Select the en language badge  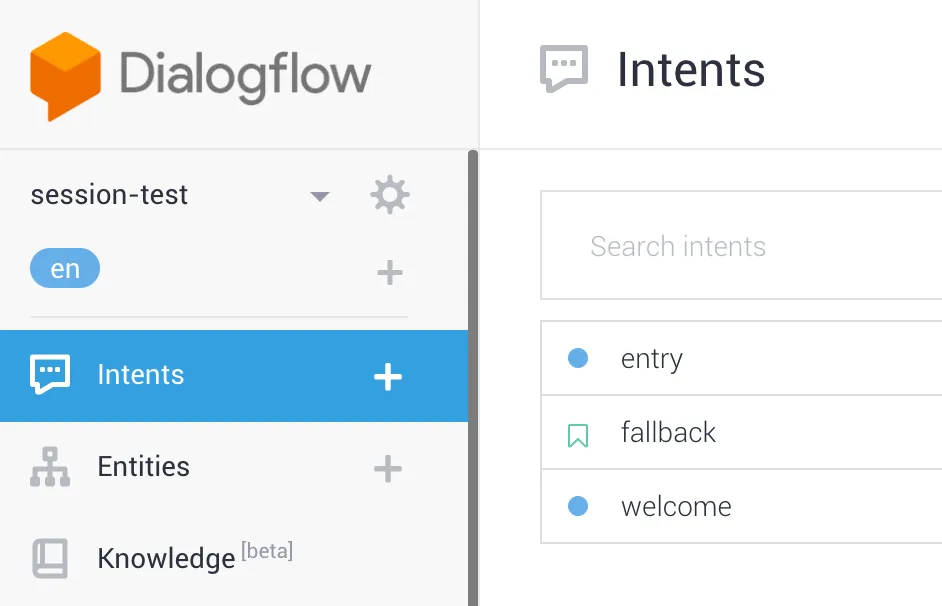click(x=65, y=269)
